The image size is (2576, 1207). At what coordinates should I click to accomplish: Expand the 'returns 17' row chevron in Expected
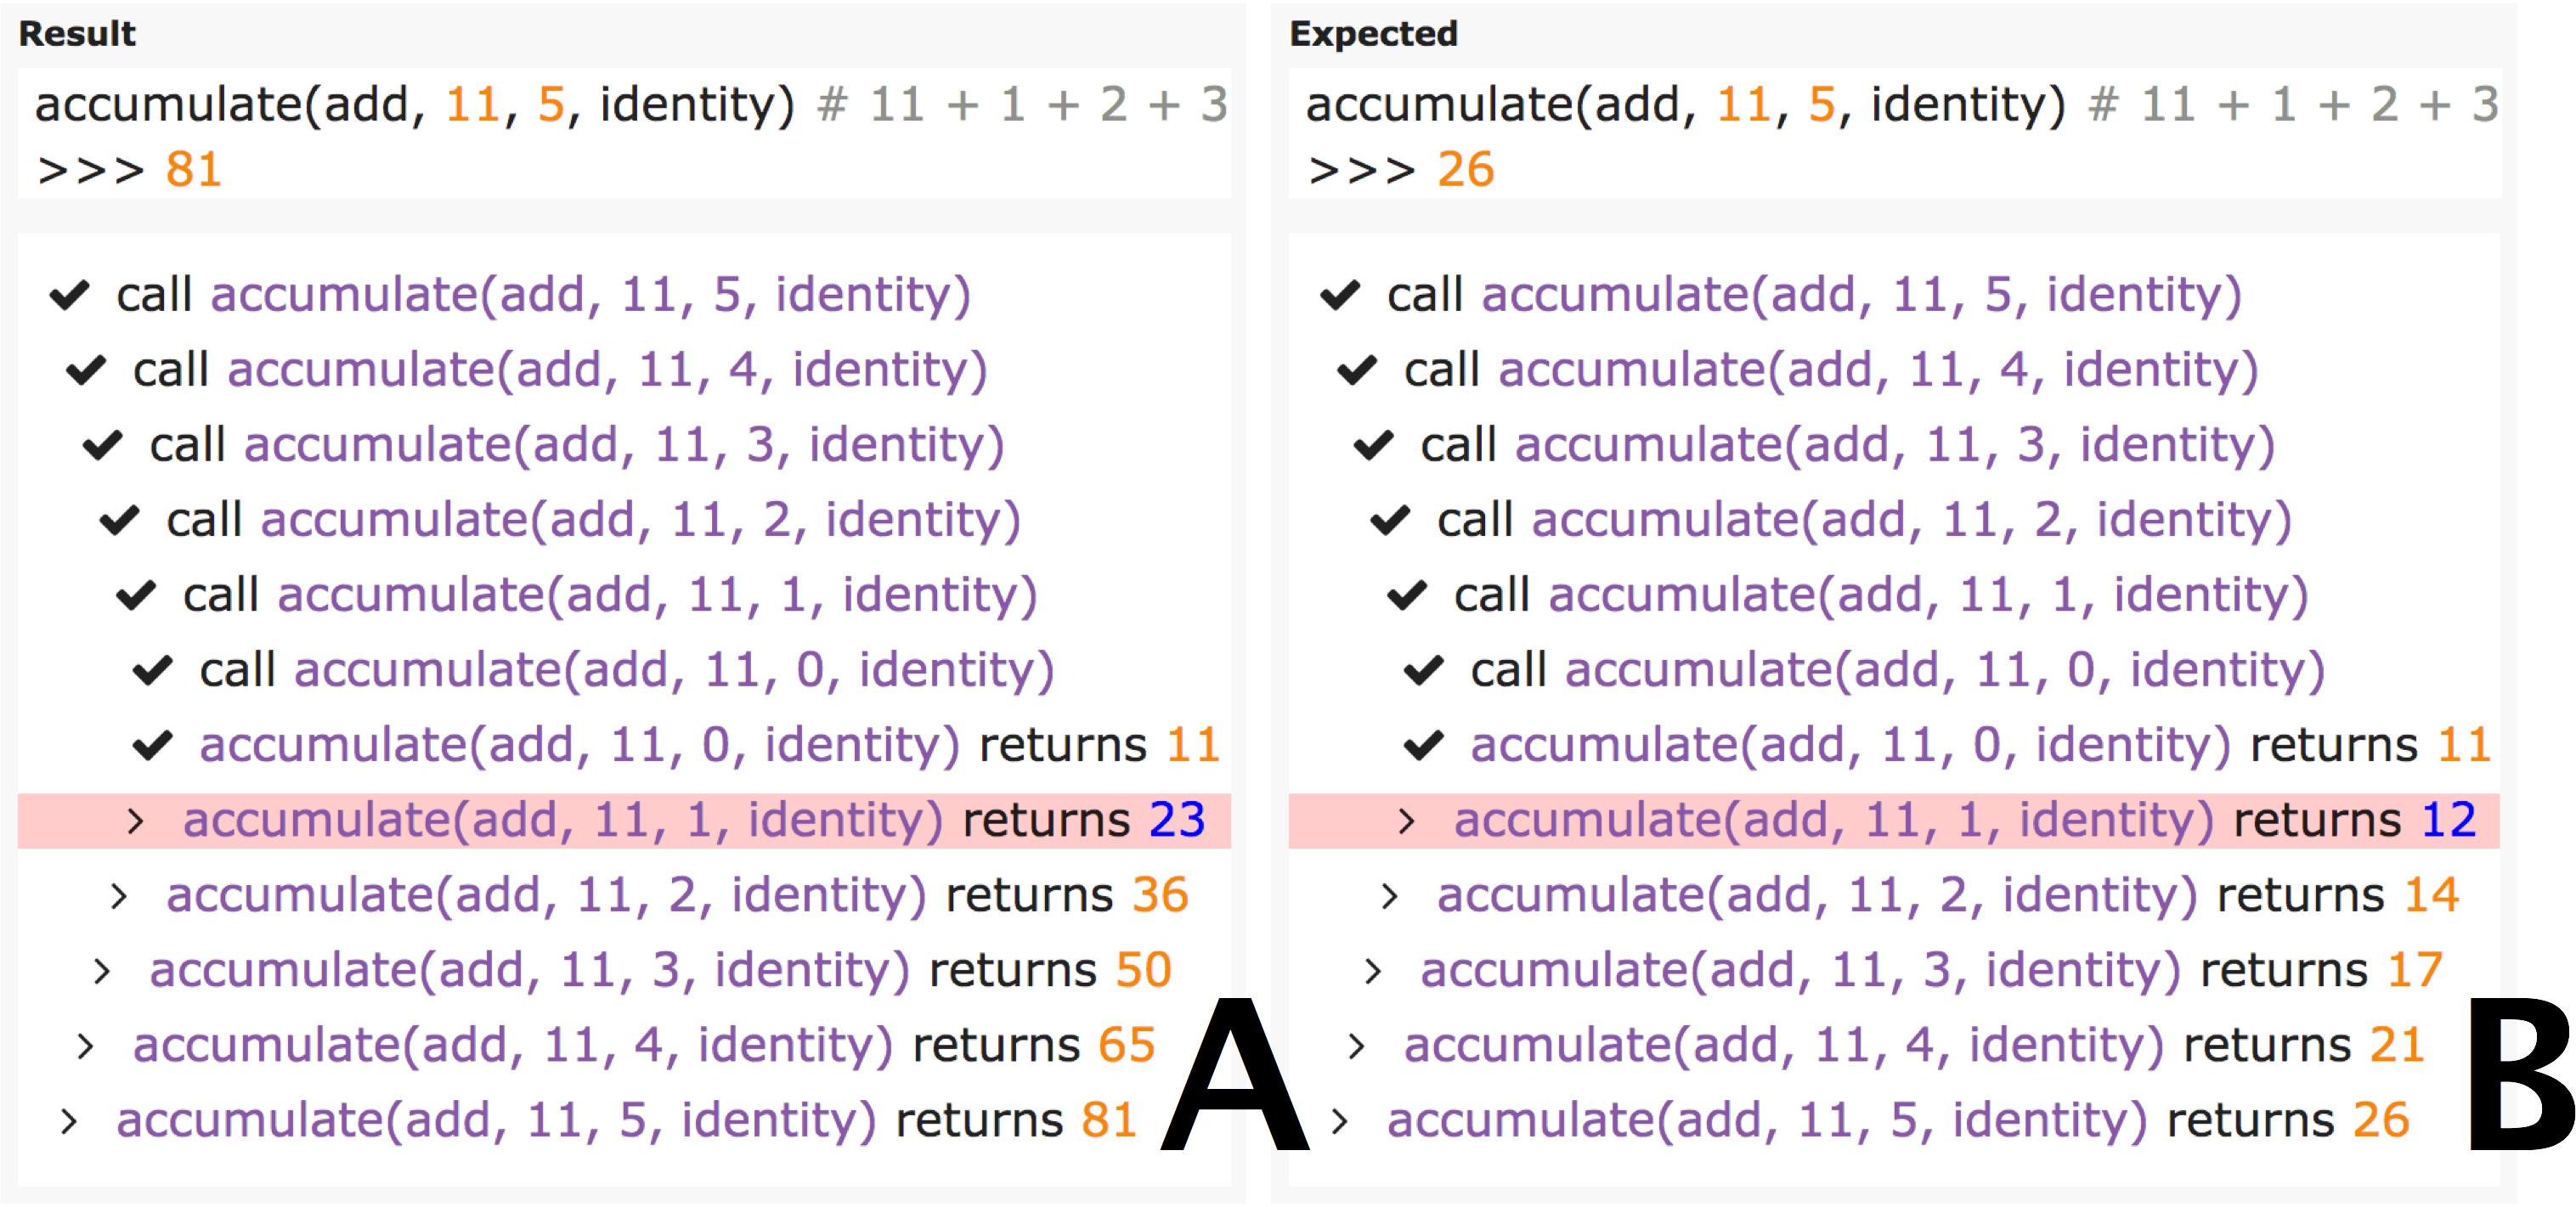1373,971
